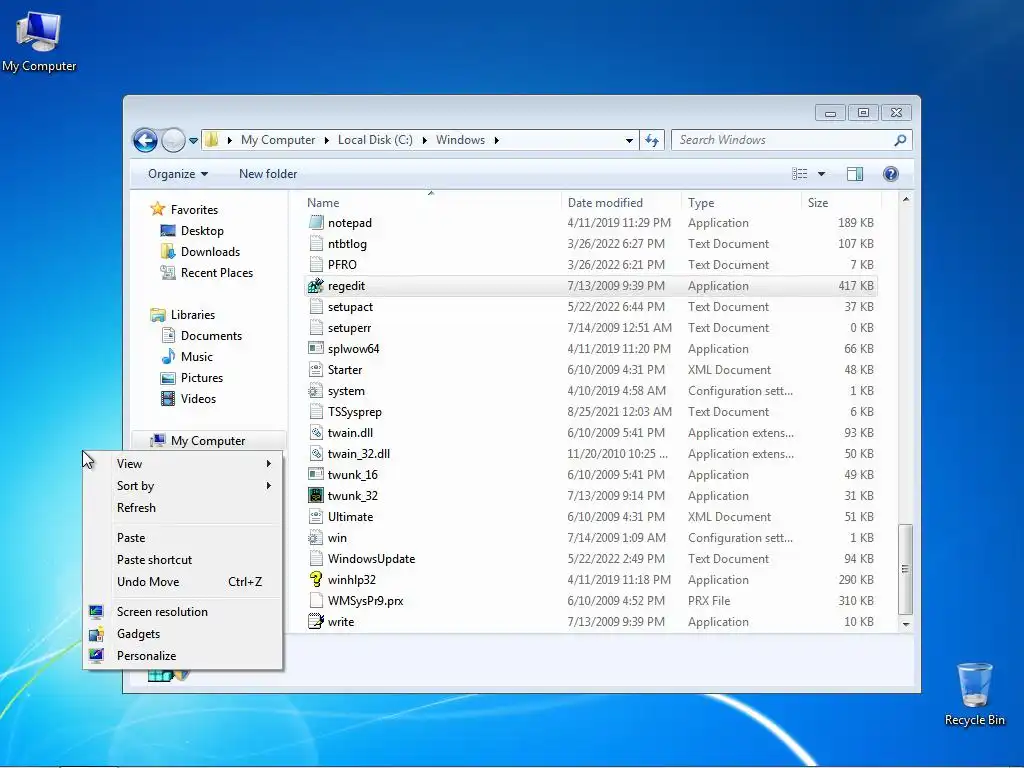Viewport: 1024px width, 768px height.
Task: Open Downloads in the navigation pane
Action: [210, 251]
